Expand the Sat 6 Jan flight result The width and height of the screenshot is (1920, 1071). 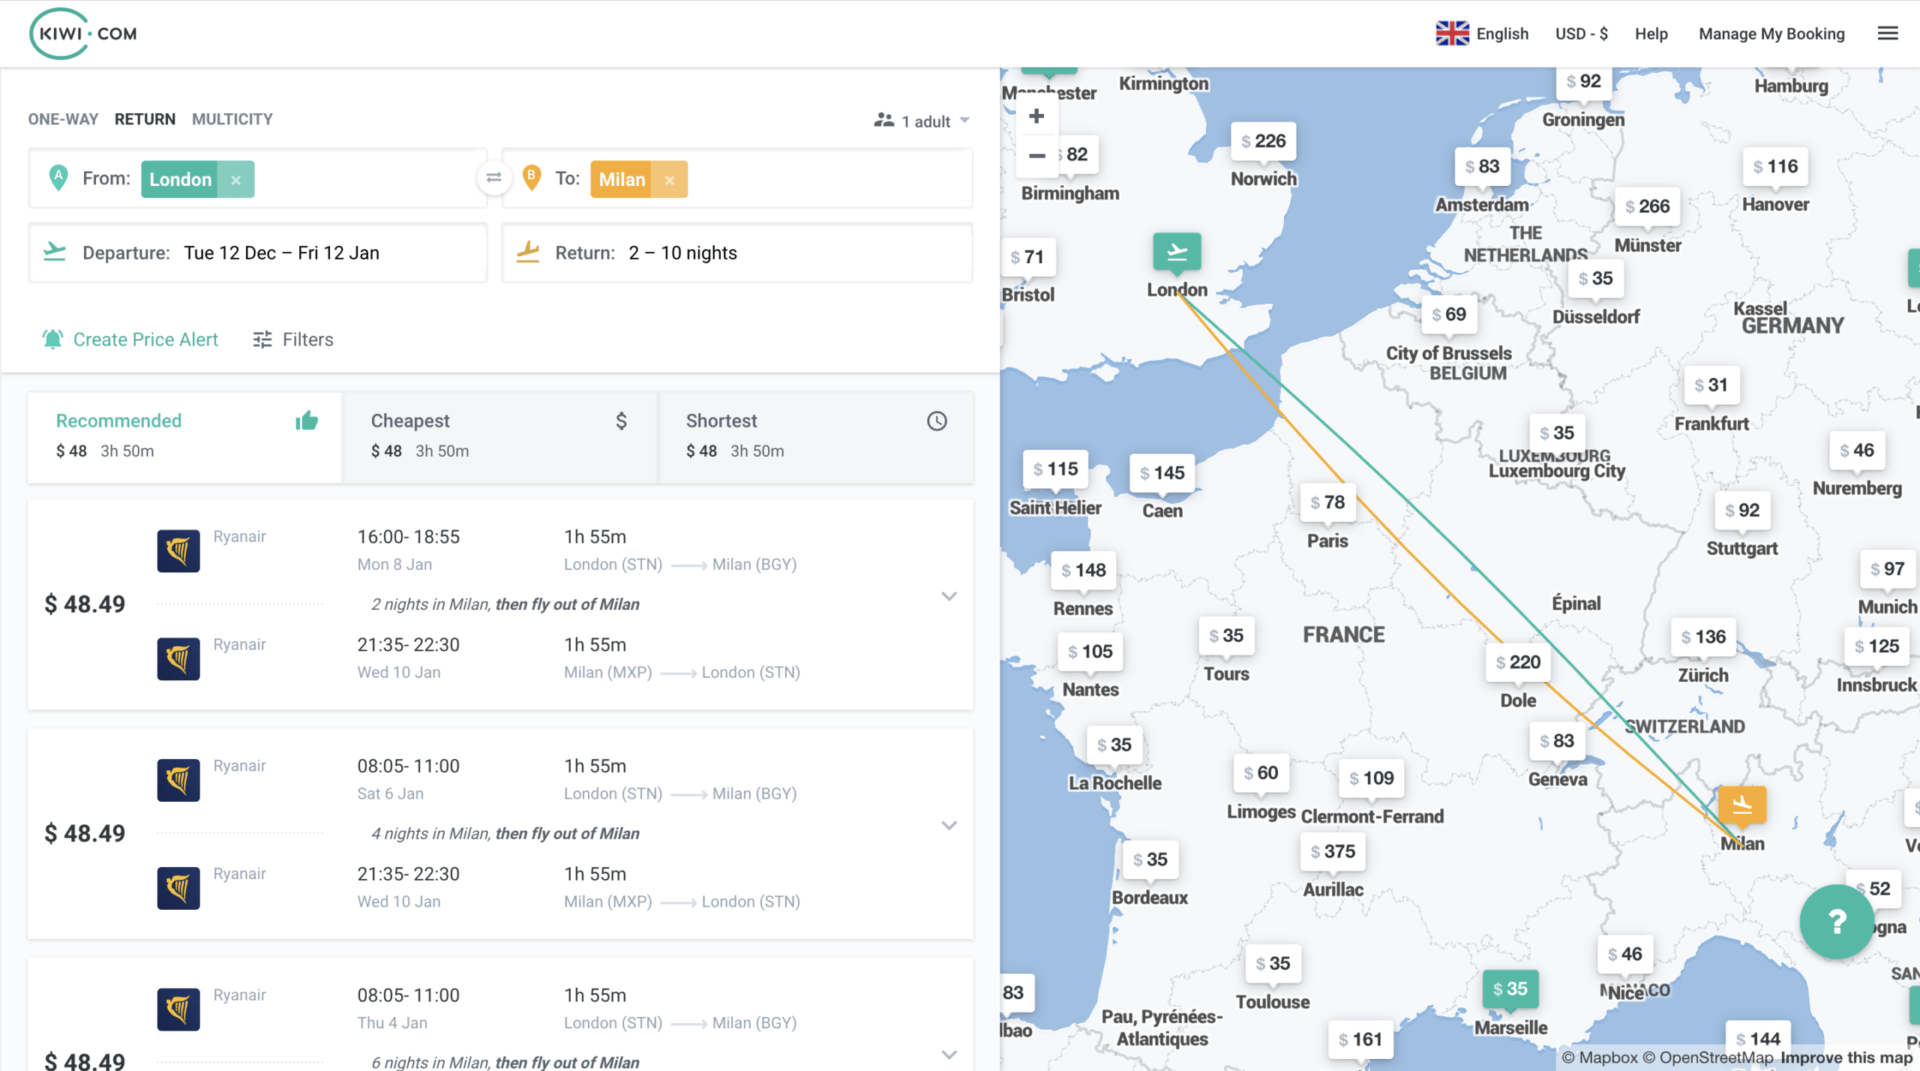[949, 826]
